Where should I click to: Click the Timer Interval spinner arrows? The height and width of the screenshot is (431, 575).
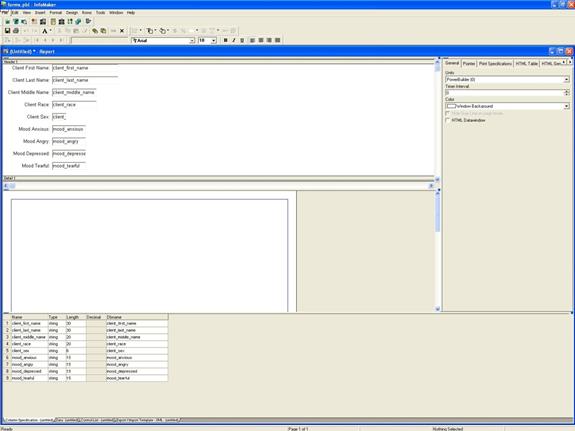tap(567, 93)
